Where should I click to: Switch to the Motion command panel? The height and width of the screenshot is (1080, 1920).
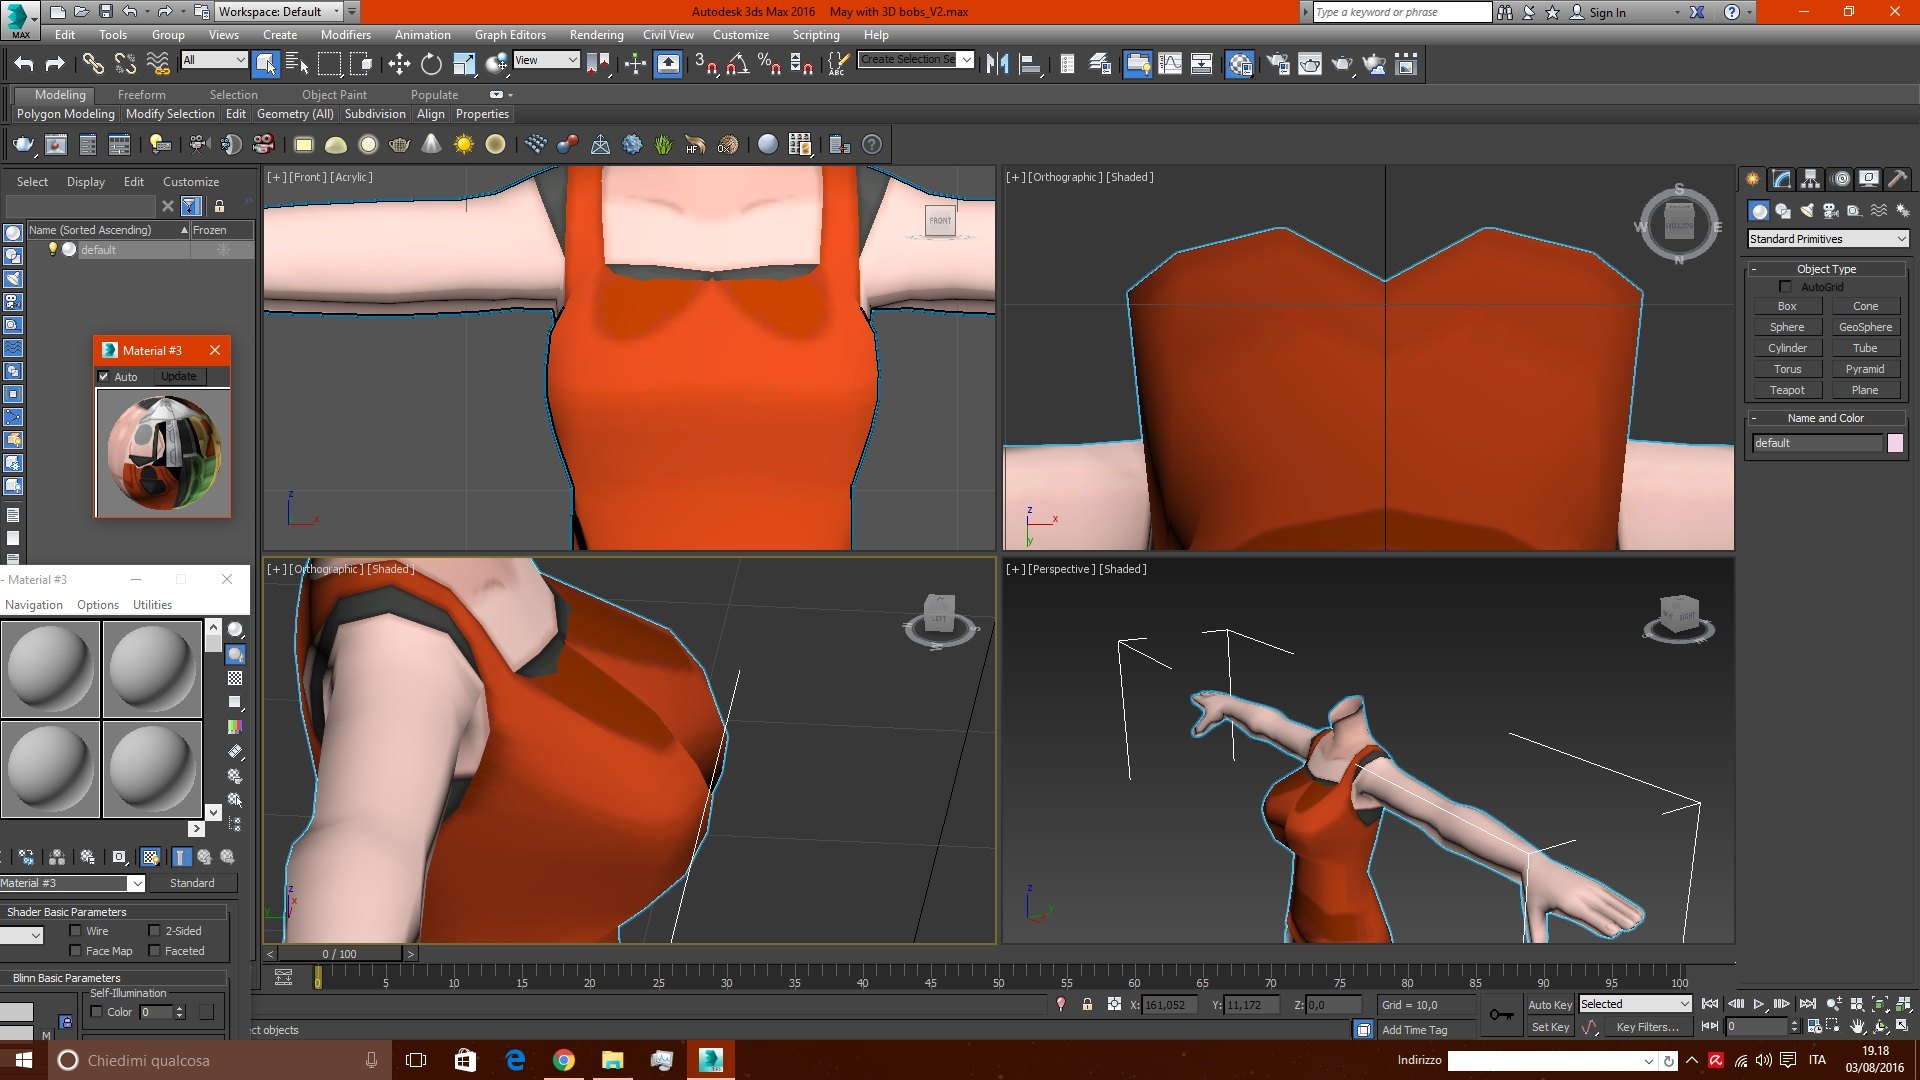point(1841,179)
